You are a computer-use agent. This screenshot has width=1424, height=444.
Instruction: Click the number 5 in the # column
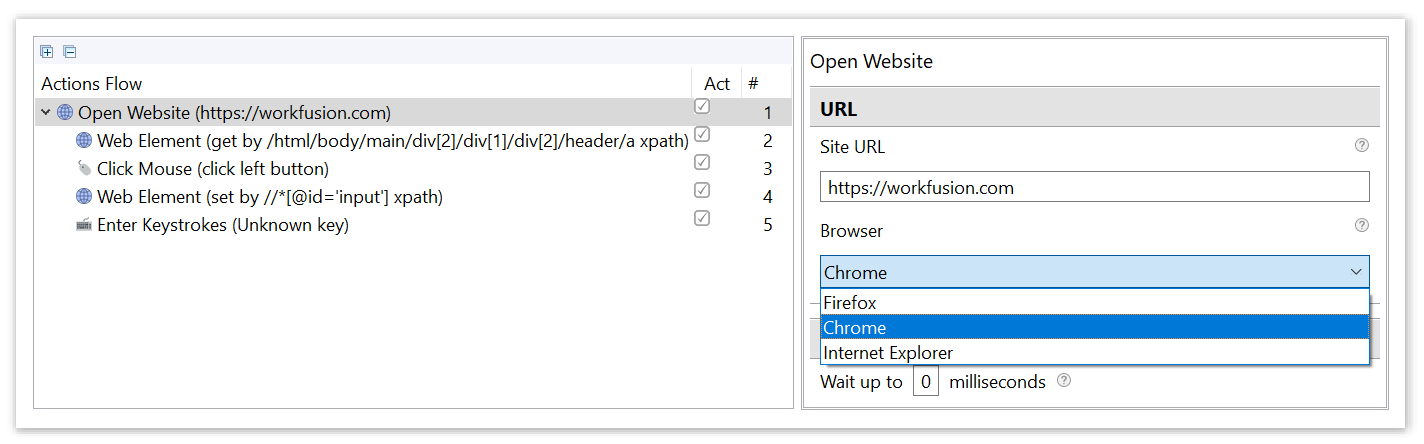(x=768, y=225)
